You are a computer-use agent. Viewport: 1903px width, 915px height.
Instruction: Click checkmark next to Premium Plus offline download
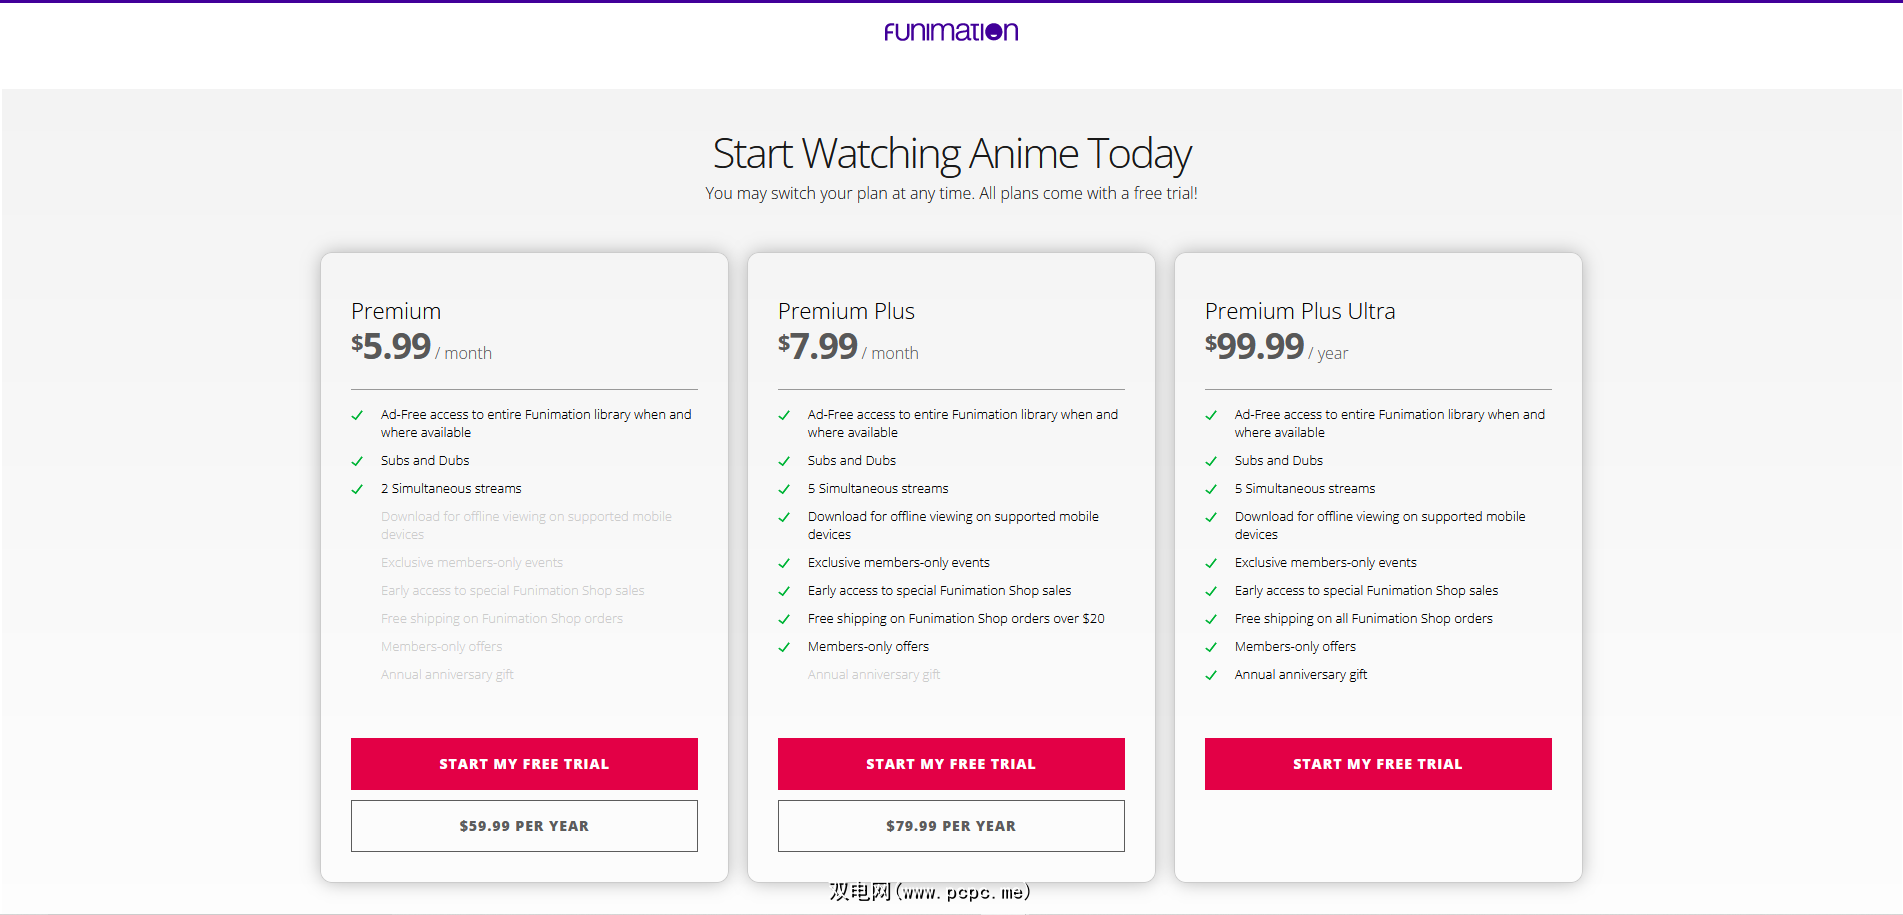point(784,517)
